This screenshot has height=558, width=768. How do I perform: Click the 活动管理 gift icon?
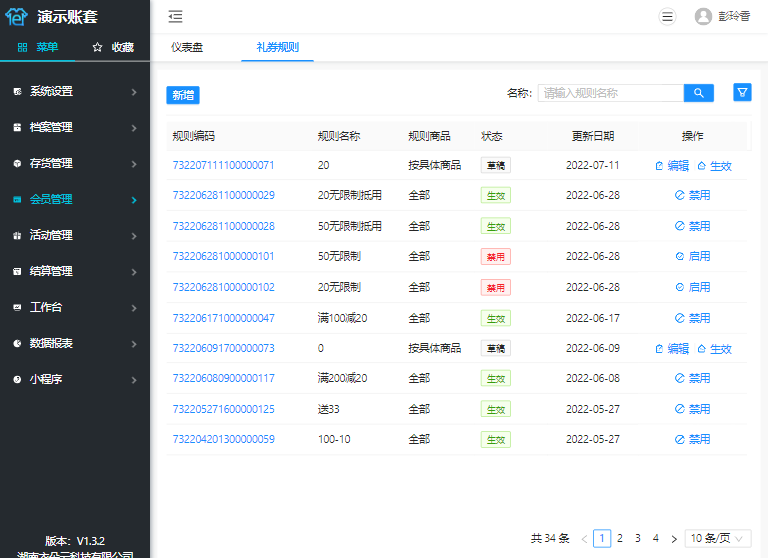click(18, 236)
